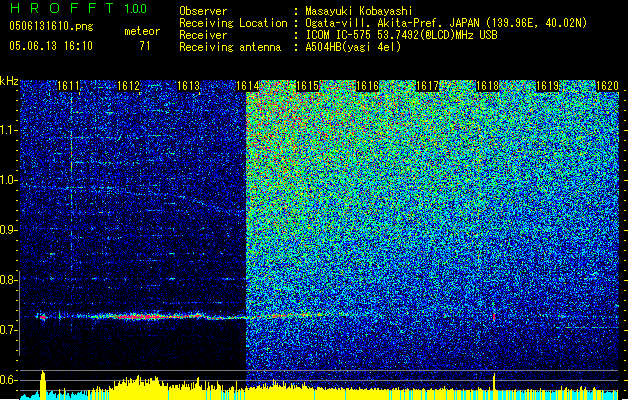The height and width of the screenshot is (400, 629).
Task: Click the 1614 time marker
Action: coord(248,86)
